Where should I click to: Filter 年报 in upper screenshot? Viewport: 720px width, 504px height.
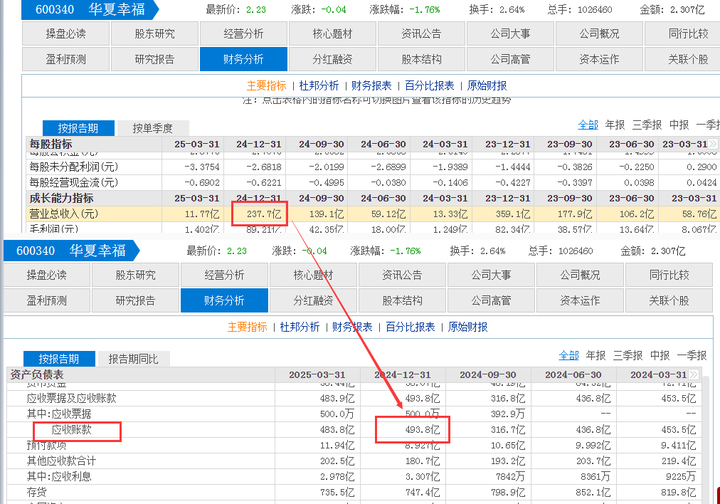click(x=614, y=125)
